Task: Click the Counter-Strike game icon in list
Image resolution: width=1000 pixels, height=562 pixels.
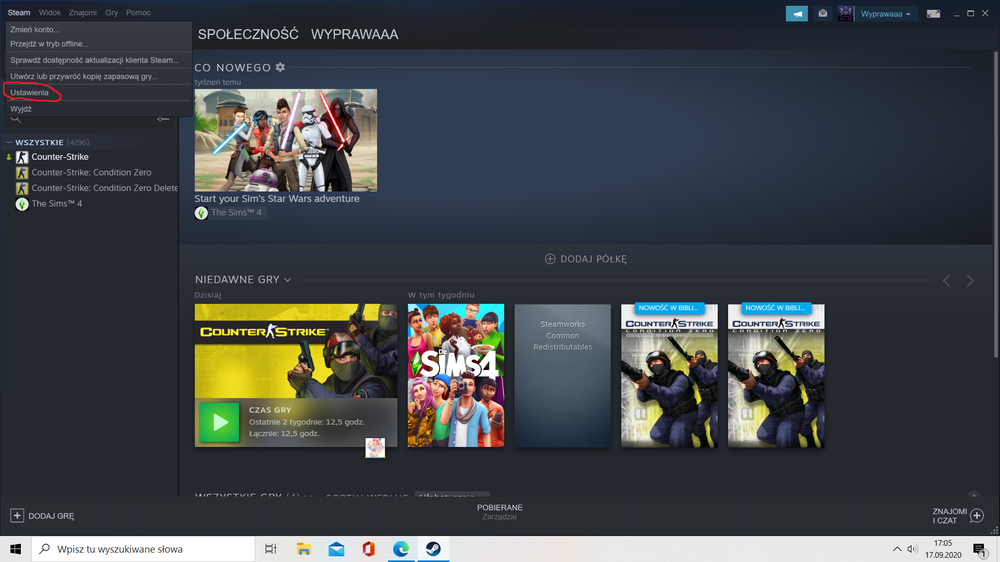Action: coord(22,157)
